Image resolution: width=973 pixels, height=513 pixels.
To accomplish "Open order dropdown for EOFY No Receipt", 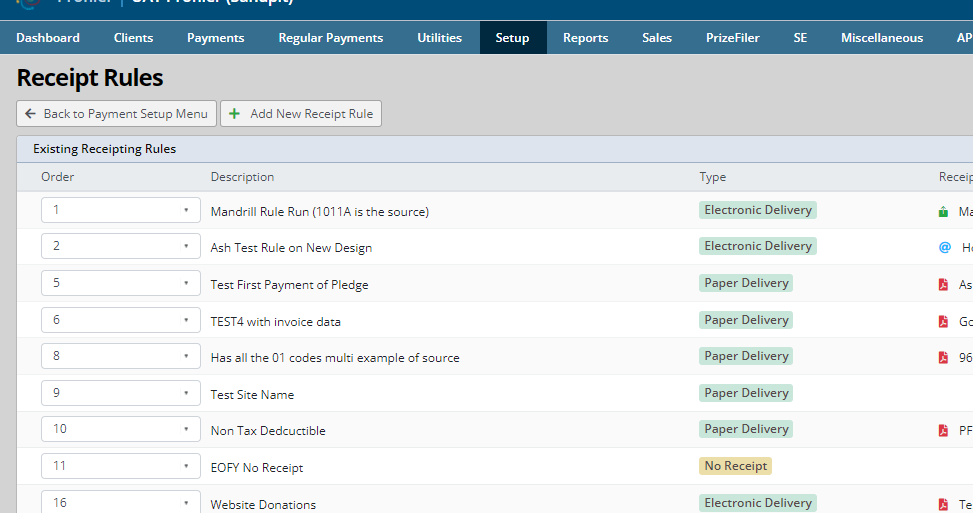I will pos(121,466).
